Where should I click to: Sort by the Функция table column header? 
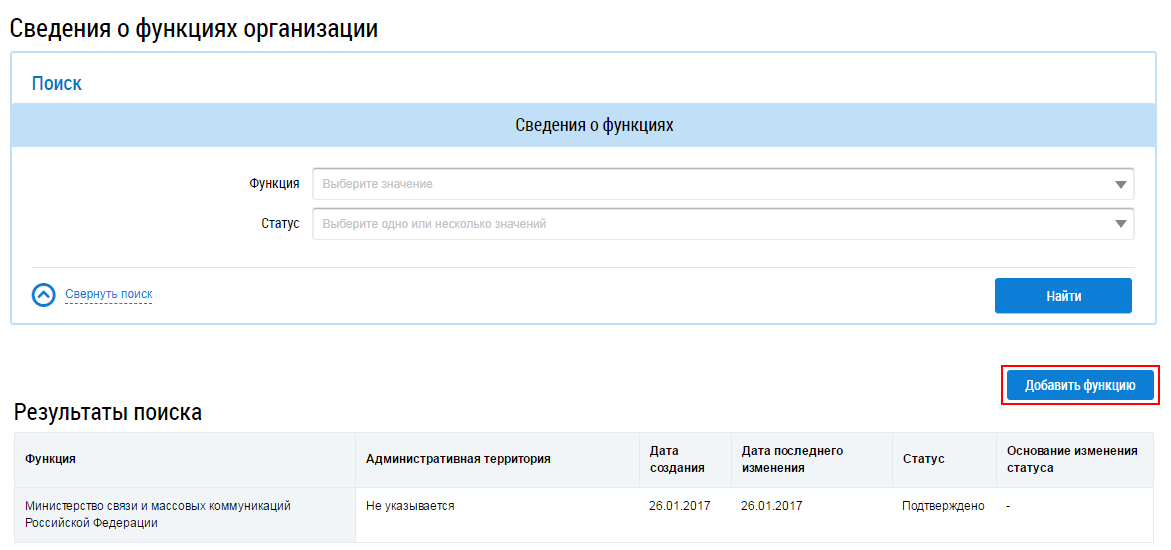click(x=51, y=459)
